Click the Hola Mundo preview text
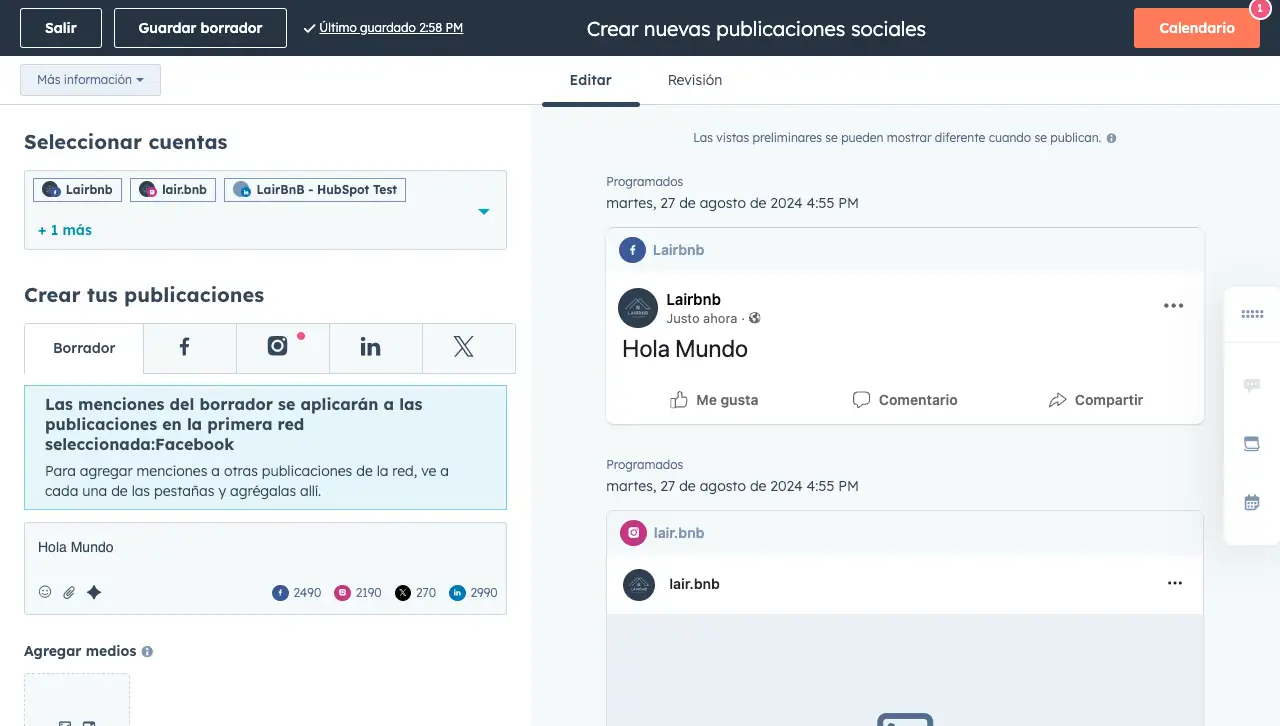This screenshot has width=1280, height=726. click(x=685, y=349)
